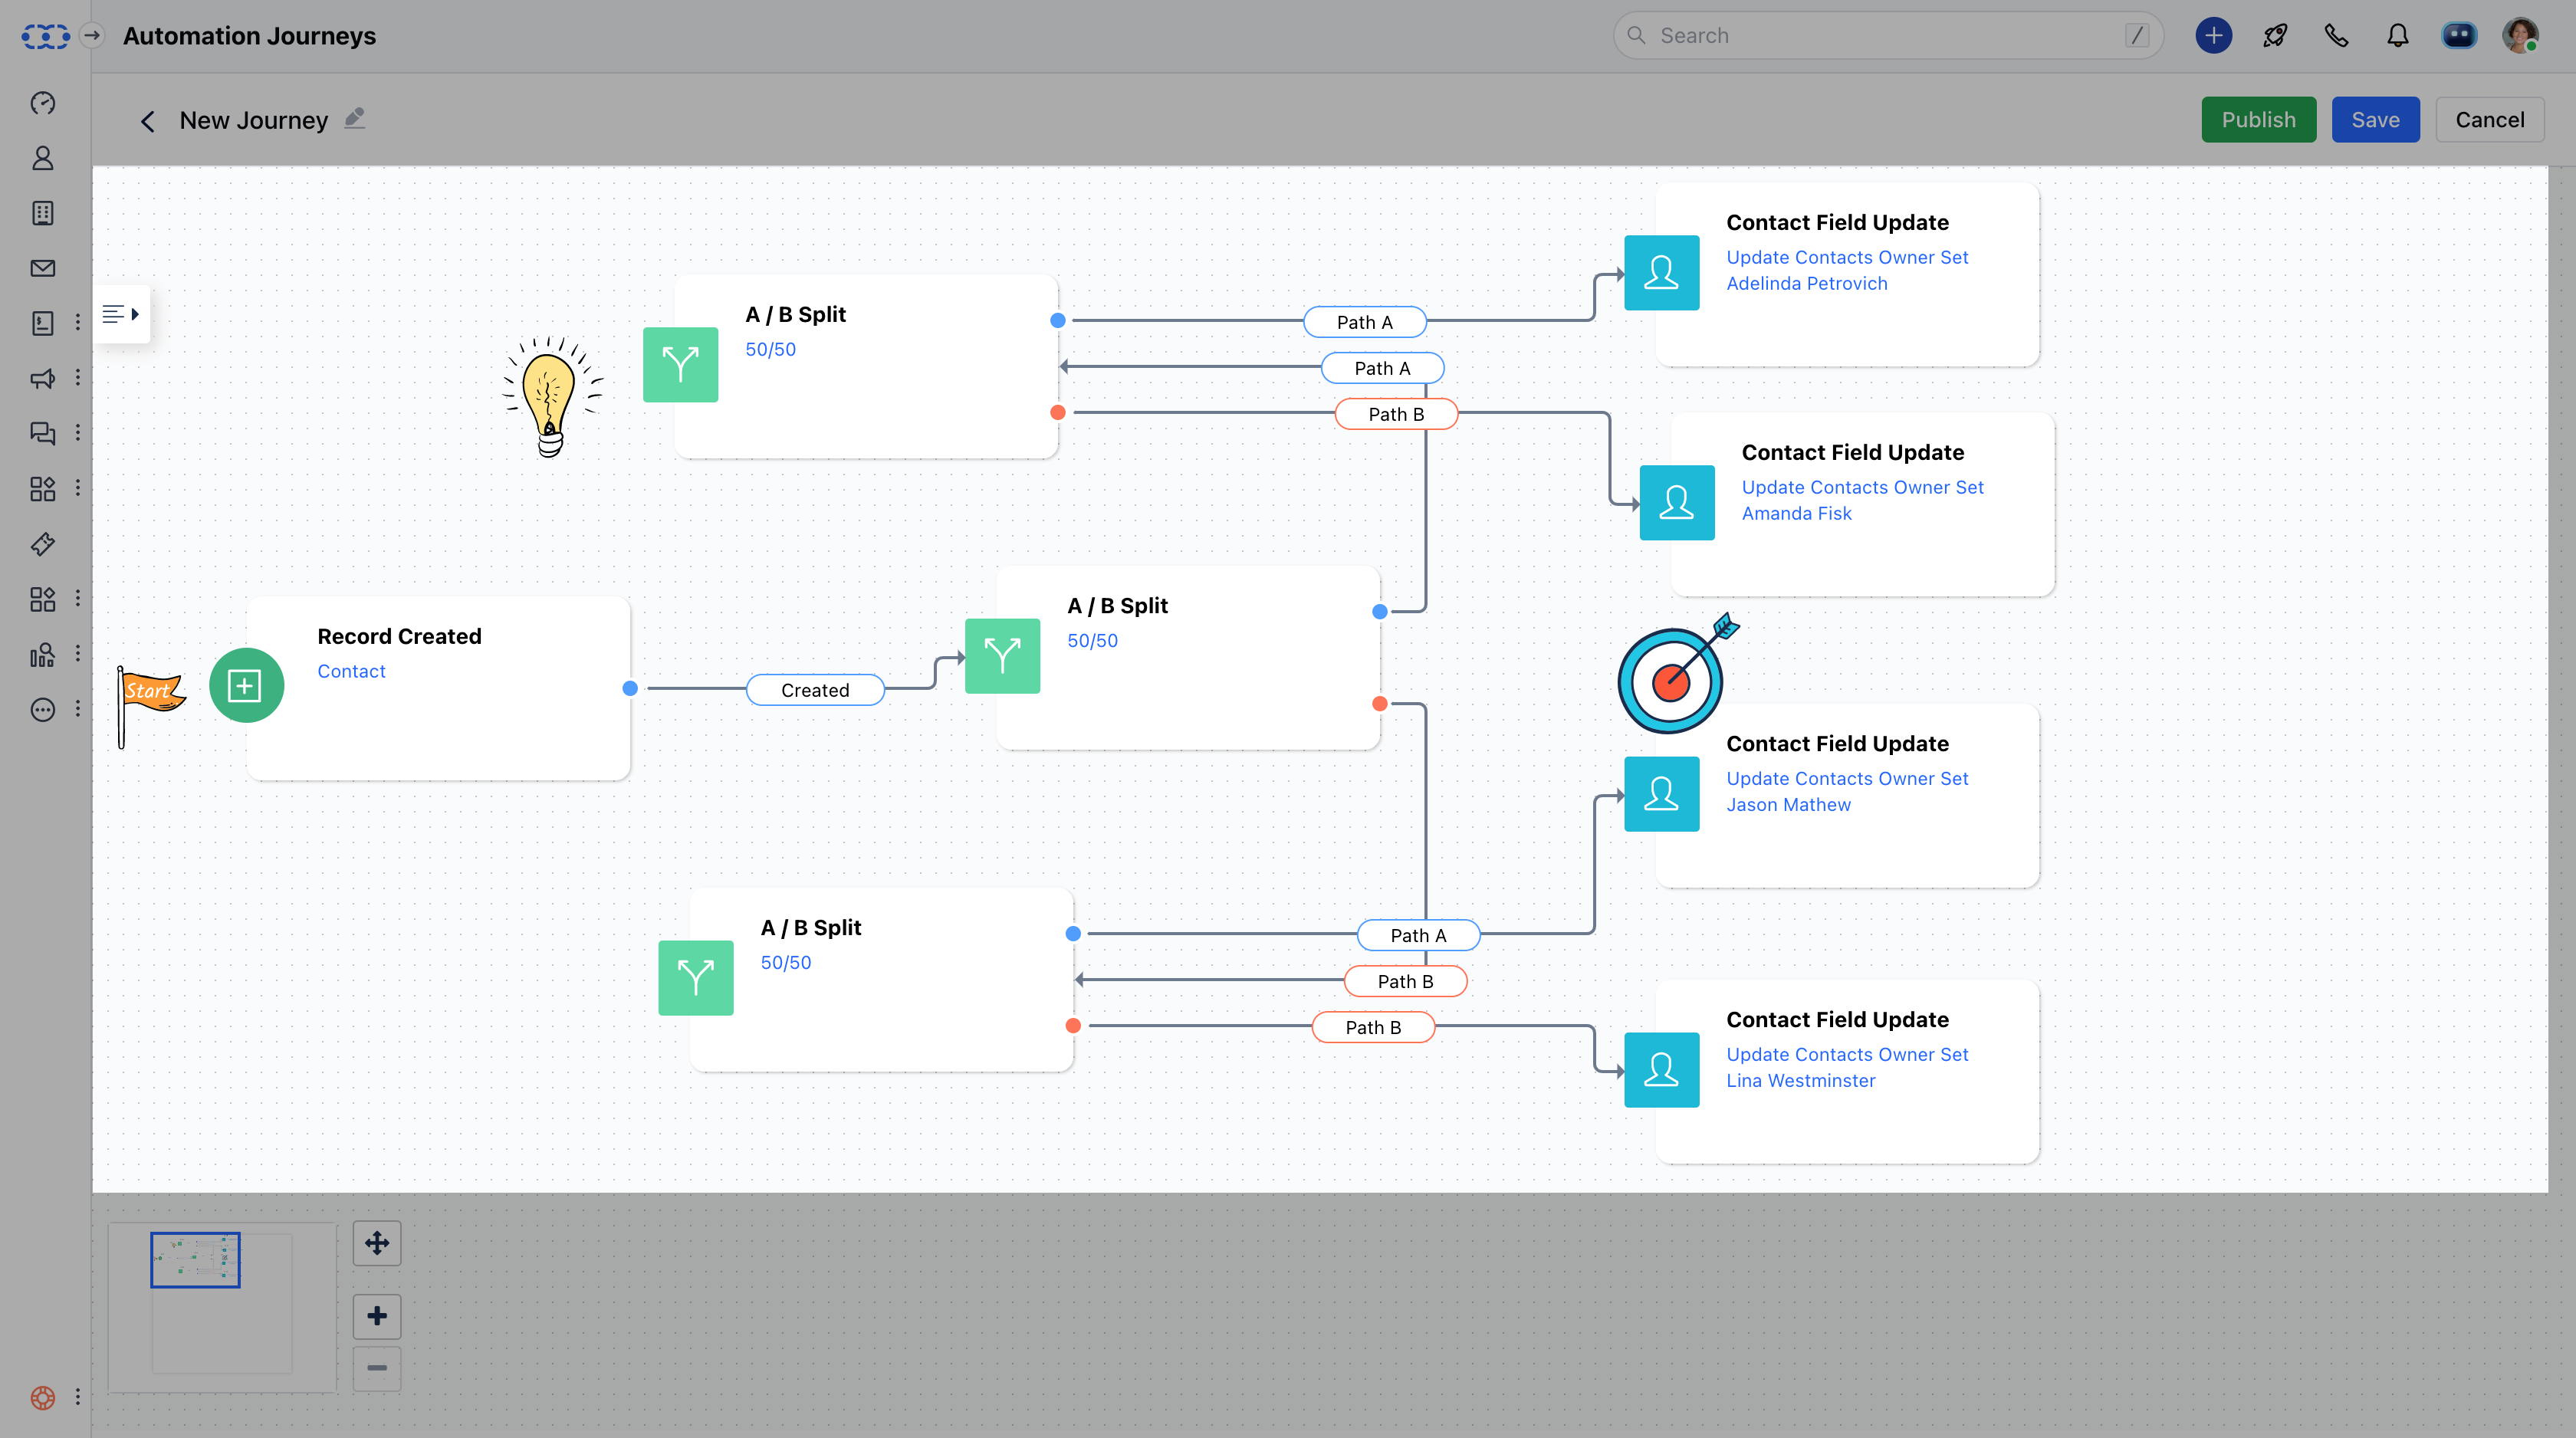
Task: Click the phone call icon in header
Action: (x=2336, y=36)
